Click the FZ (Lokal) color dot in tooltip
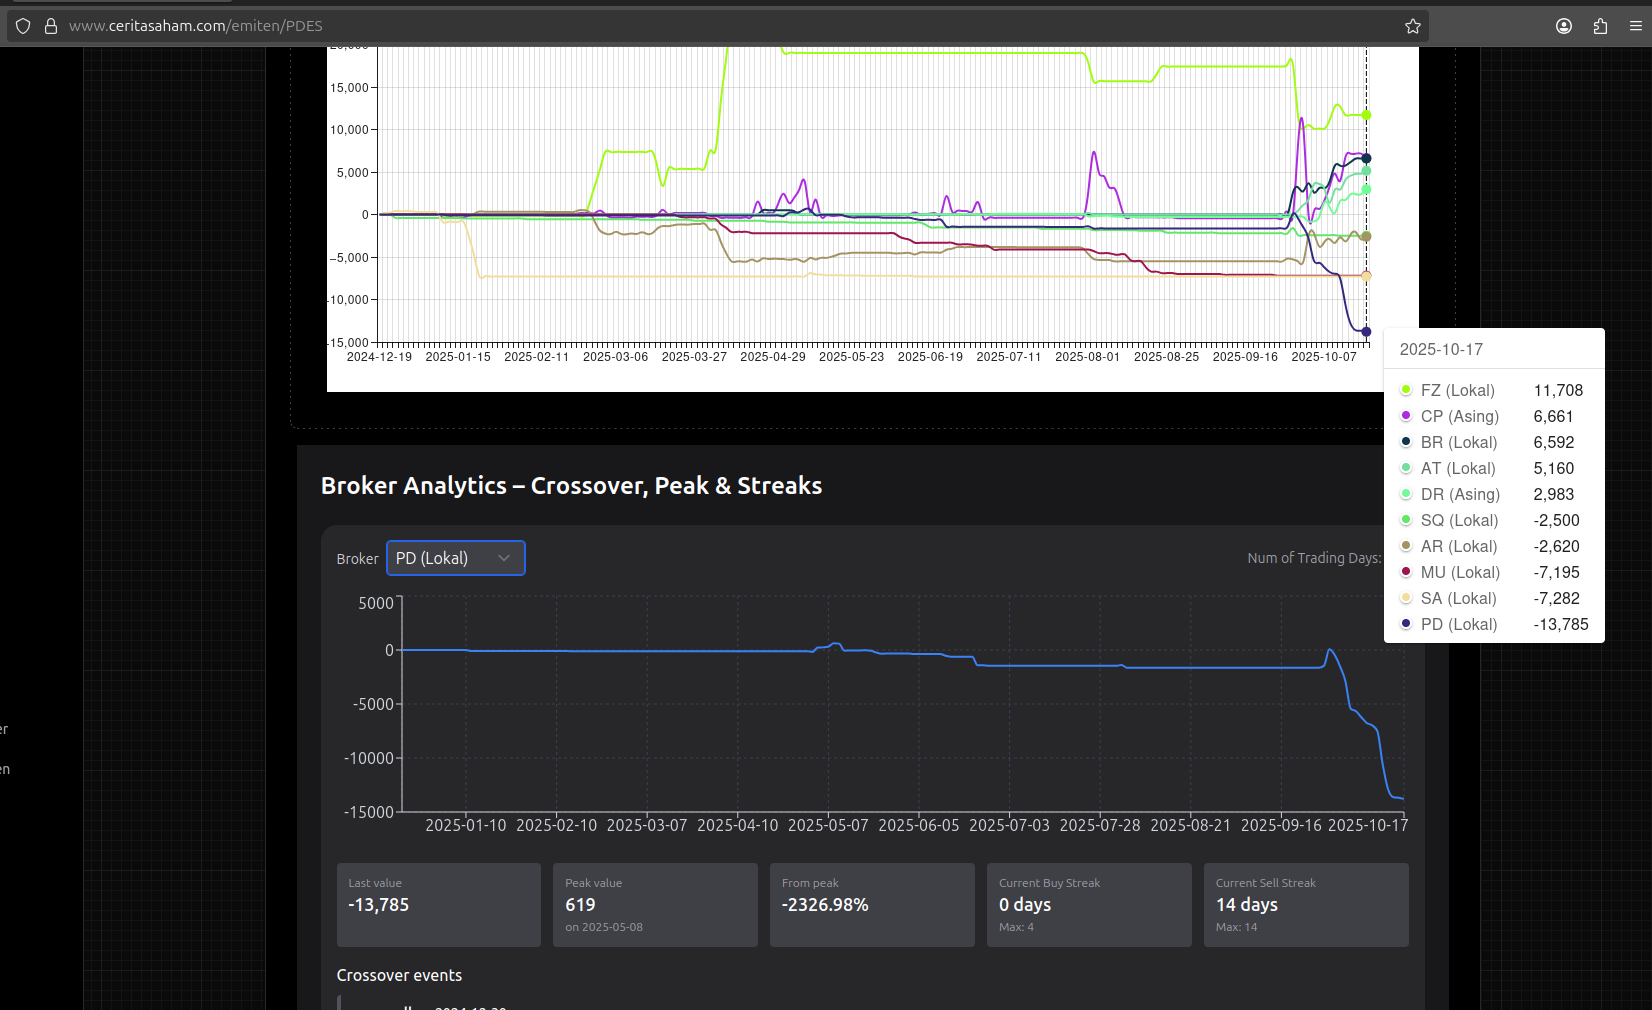Screen dimensions: 1652x1010 [x=1406, y=390]
